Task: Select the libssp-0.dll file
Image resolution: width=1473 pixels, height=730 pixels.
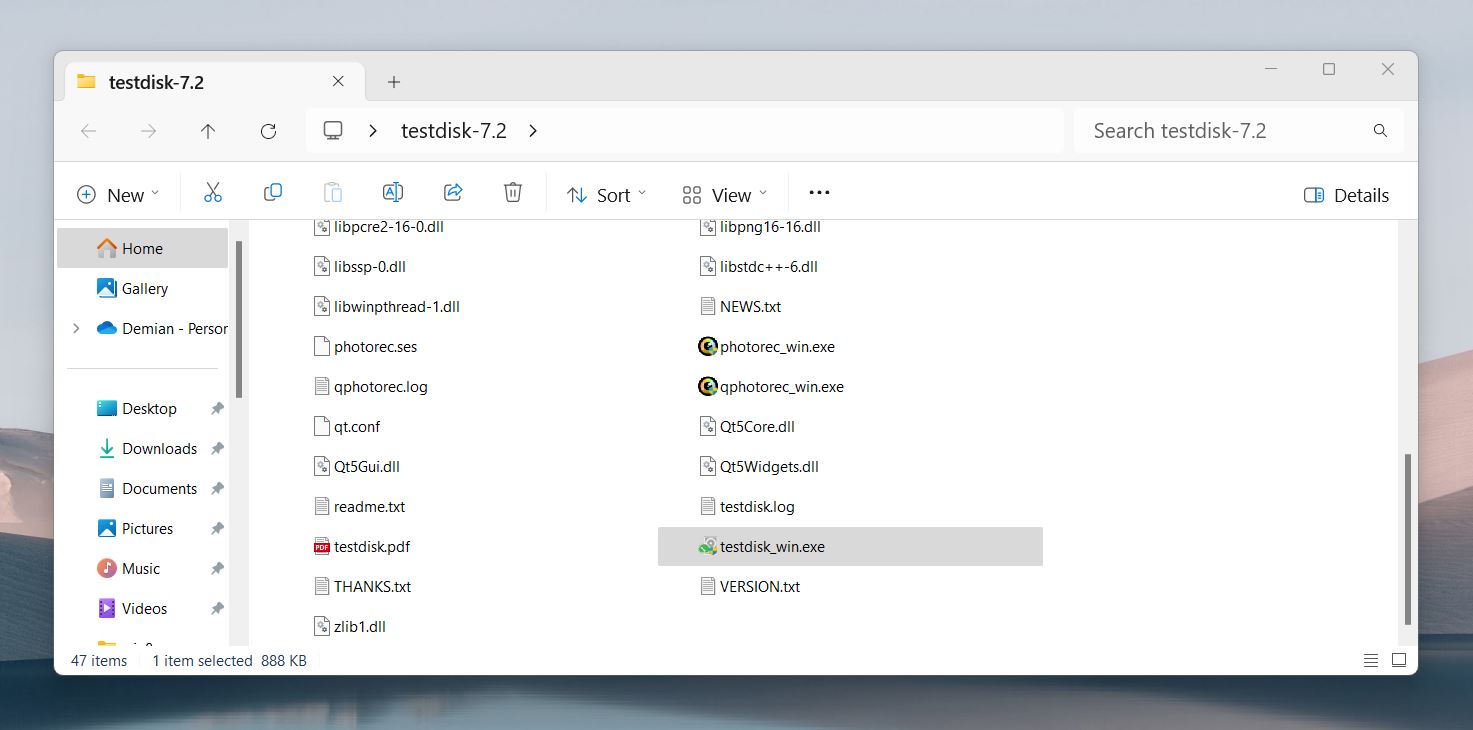Action: 360,267
